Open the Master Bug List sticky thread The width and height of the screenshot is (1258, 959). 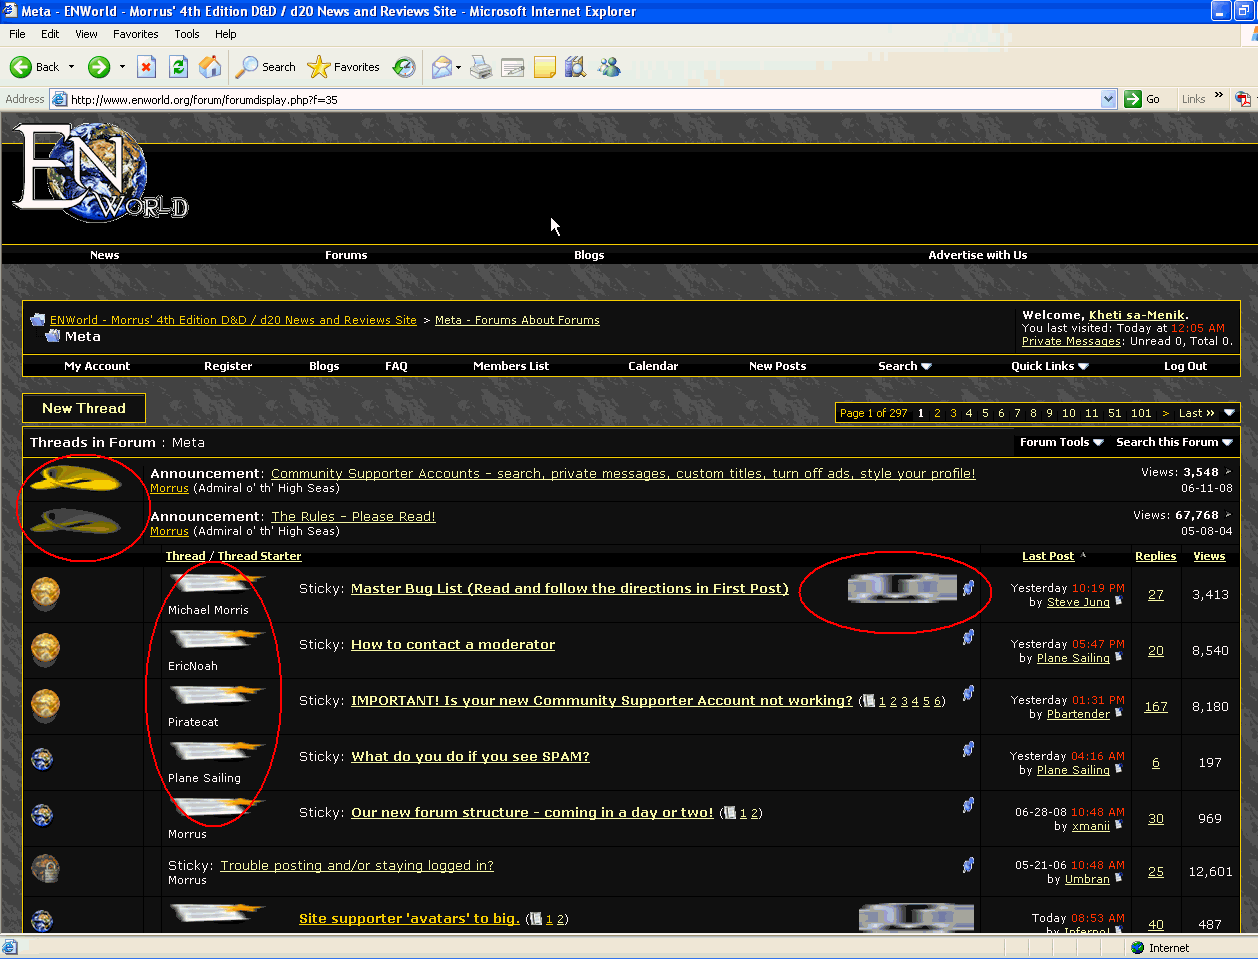click(x=569, y=589)
